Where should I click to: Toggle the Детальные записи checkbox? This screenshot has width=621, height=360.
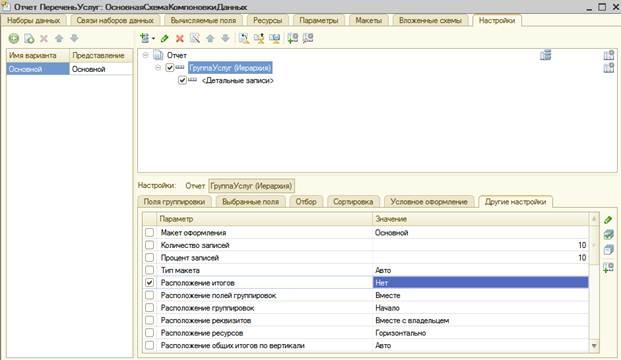click(182, 80)
